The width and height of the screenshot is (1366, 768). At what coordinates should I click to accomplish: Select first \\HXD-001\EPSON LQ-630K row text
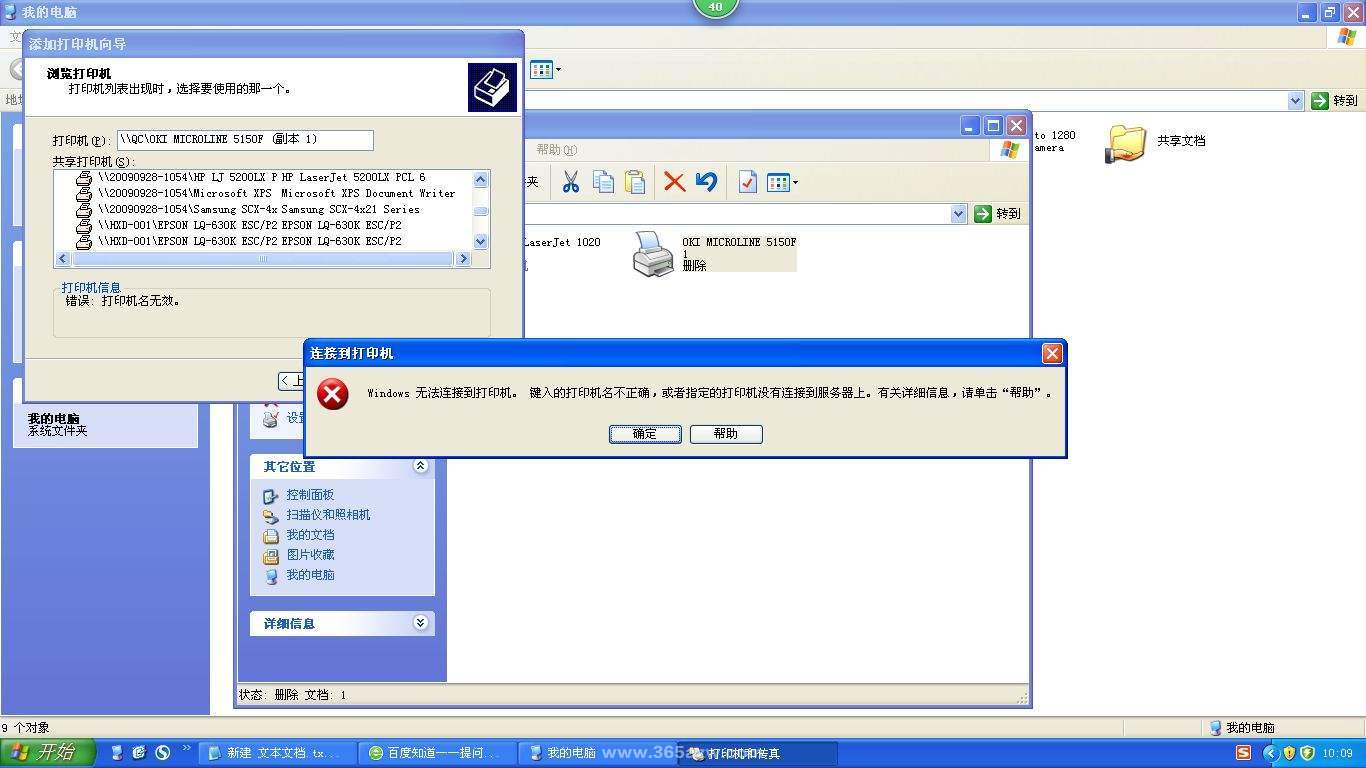(250, 226)
